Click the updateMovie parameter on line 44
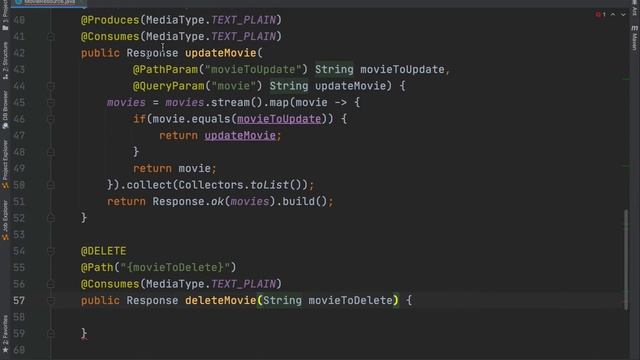The image size is (640, 360). pyautogui.click(x=350, y=86)
